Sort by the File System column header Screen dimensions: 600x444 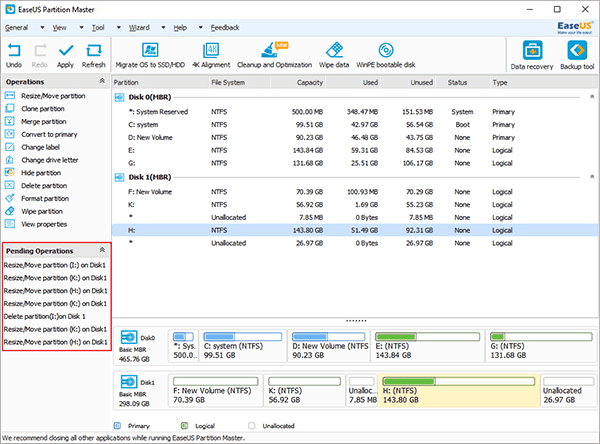tap(240, 82)
